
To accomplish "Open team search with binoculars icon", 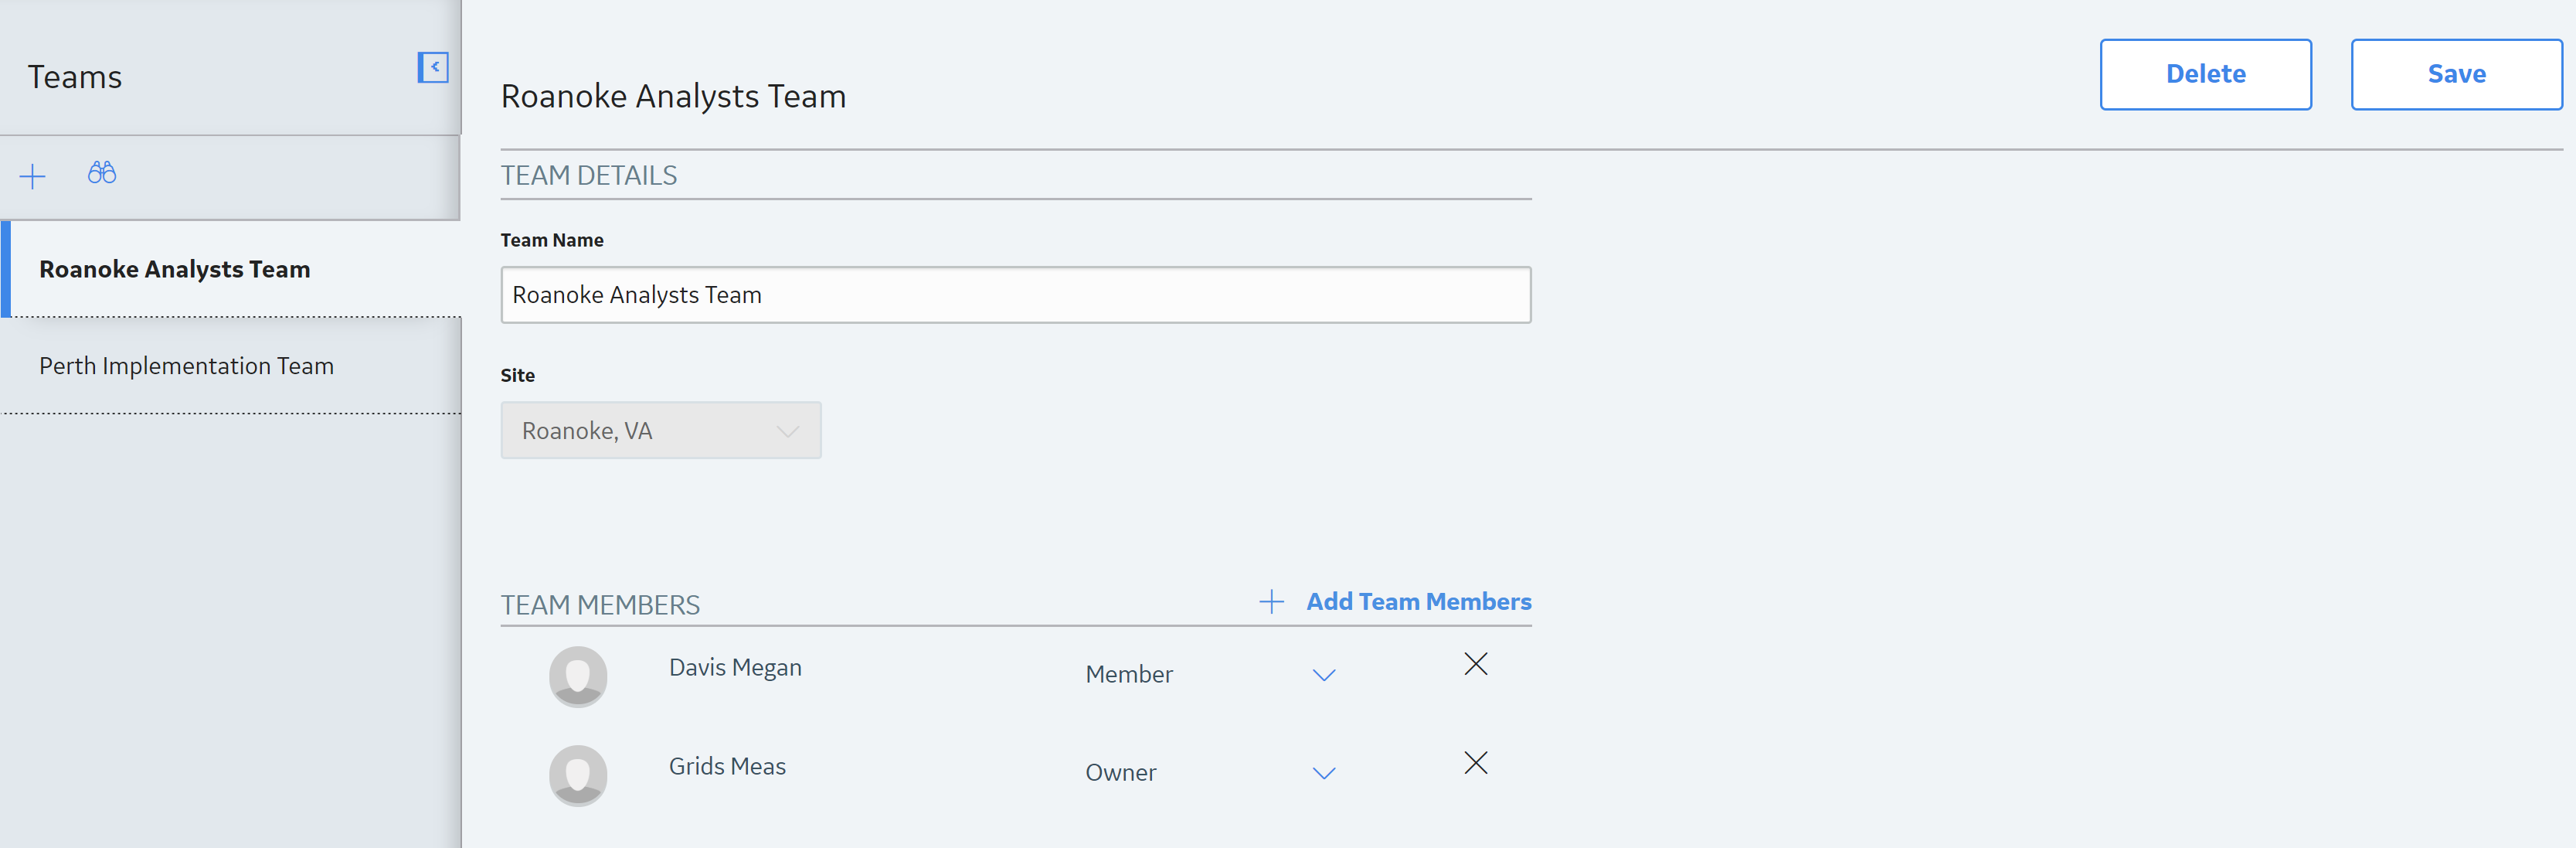I will click(x=102, y=173).
